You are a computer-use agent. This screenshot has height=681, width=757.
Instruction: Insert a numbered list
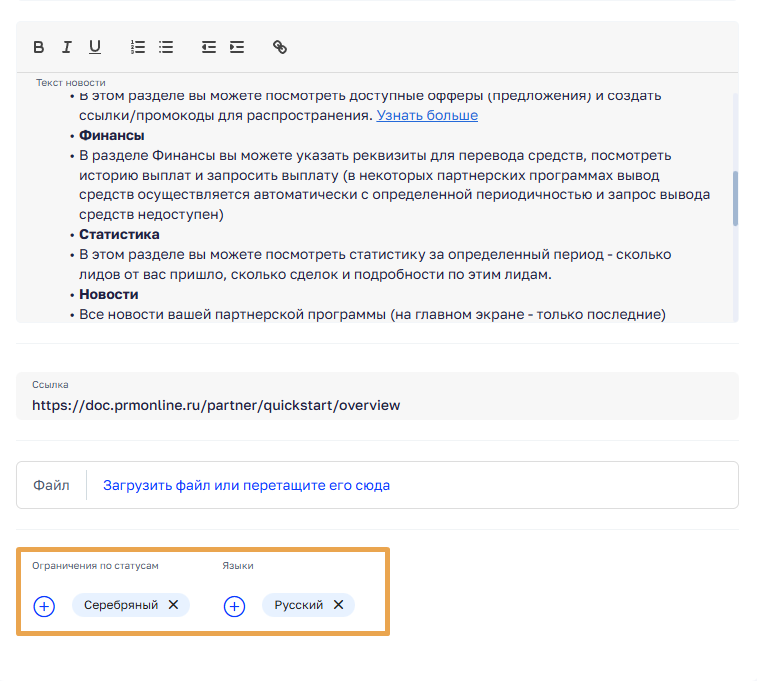(x=138, y=47)
